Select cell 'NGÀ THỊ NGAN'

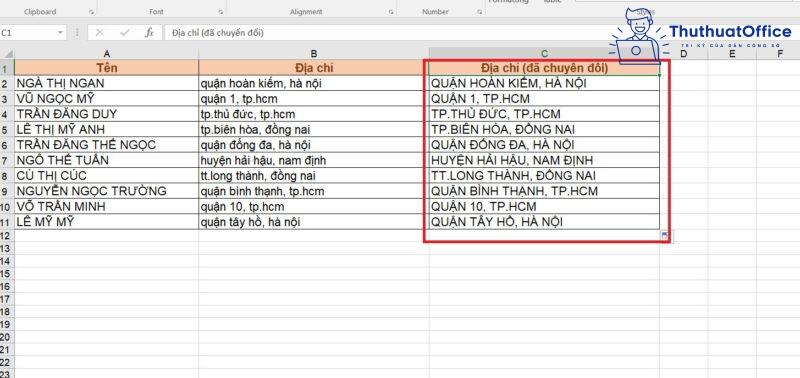[107, 83]
